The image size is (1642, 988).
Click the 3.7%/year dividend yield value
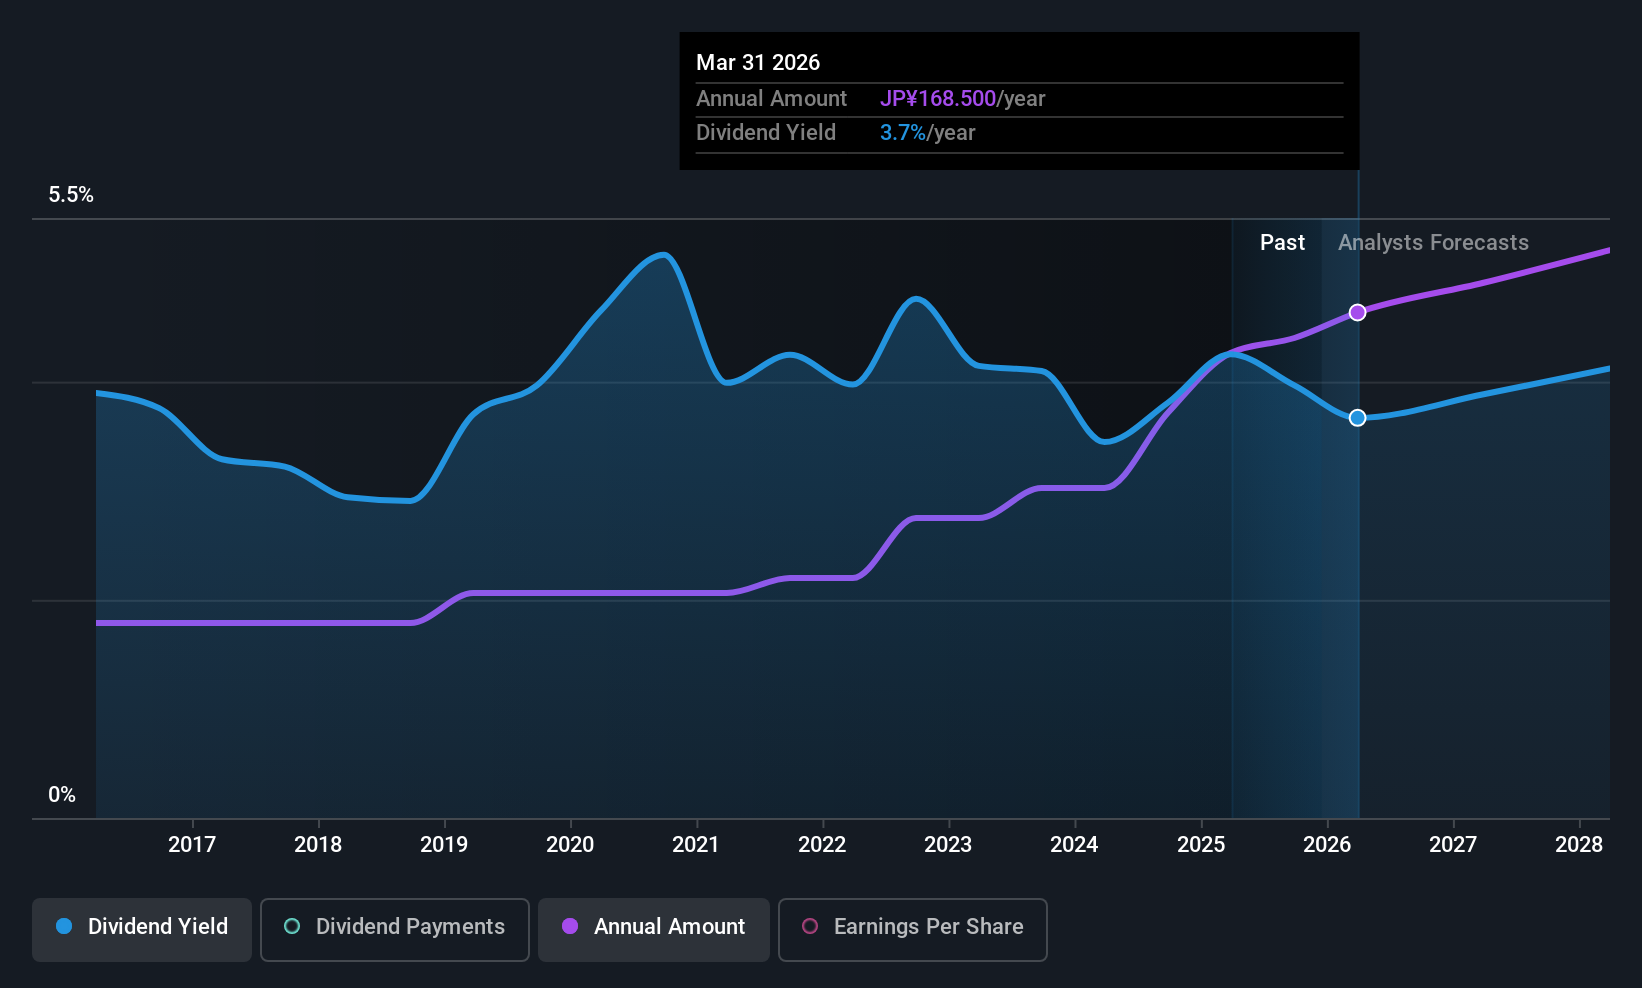point(927,133)
